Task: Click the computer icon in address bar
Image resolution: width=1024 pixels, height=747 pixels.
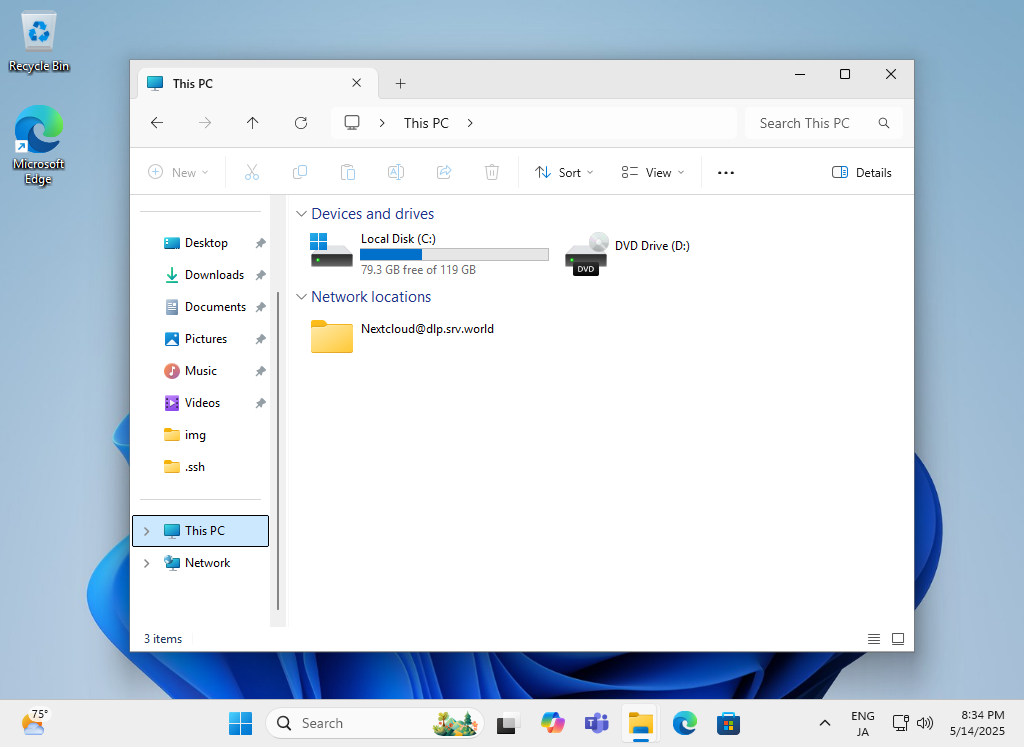Action: [x=352, y=123]
